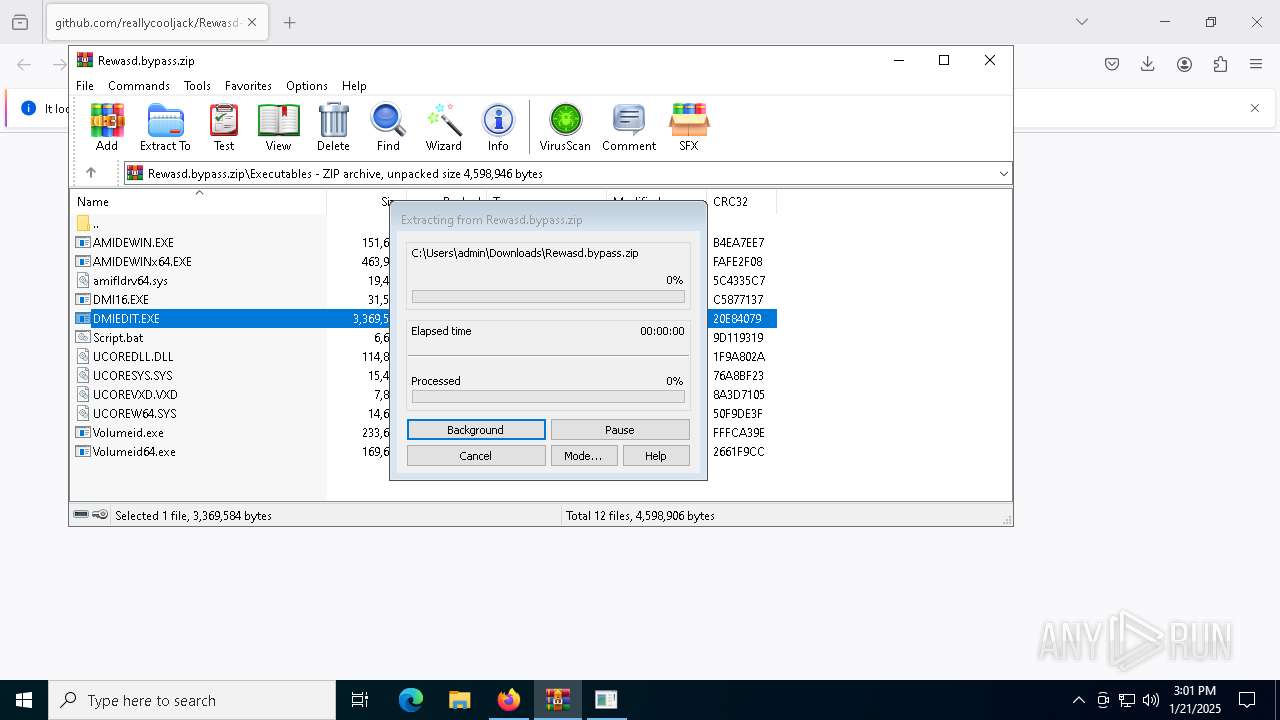Screen dimensions: 1280x720
Task: Click the View file toolbar icon
Action: click(x=278, y=127)
